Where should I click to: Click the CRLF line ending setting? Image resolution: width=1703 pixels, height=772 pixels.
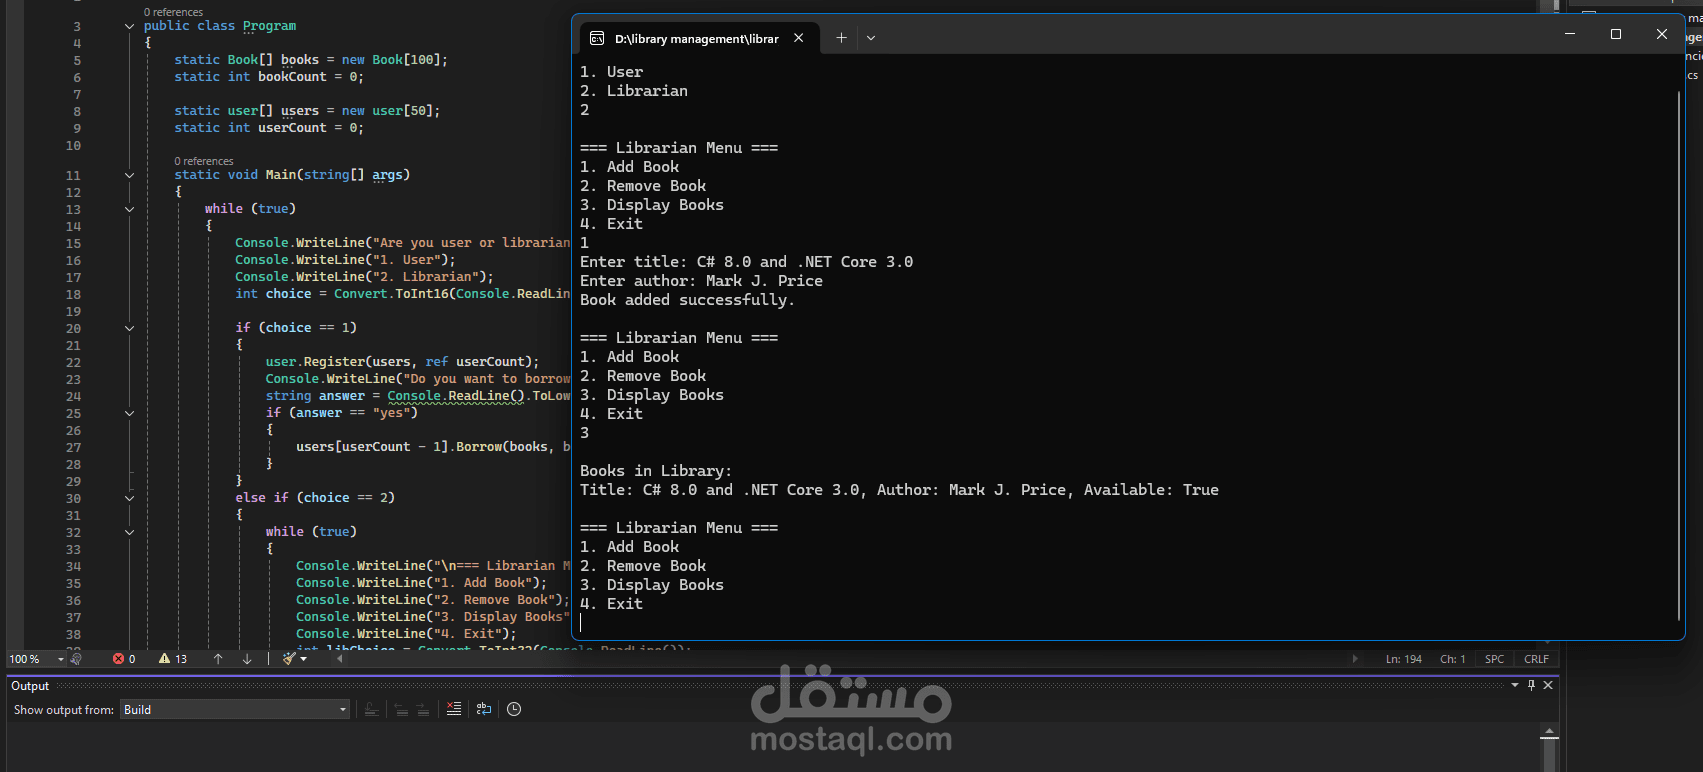(1537, 659)
